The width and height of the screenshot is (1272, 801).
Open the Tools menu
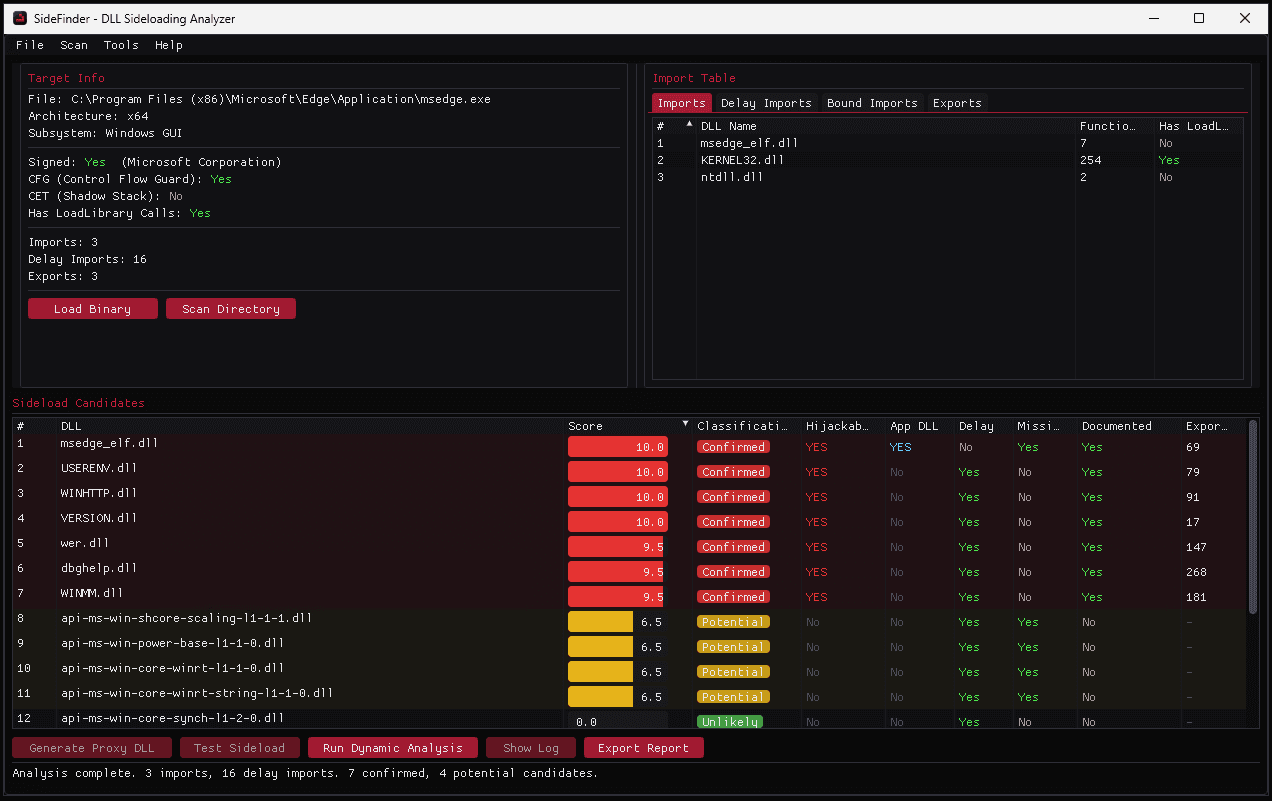point(121,45)
